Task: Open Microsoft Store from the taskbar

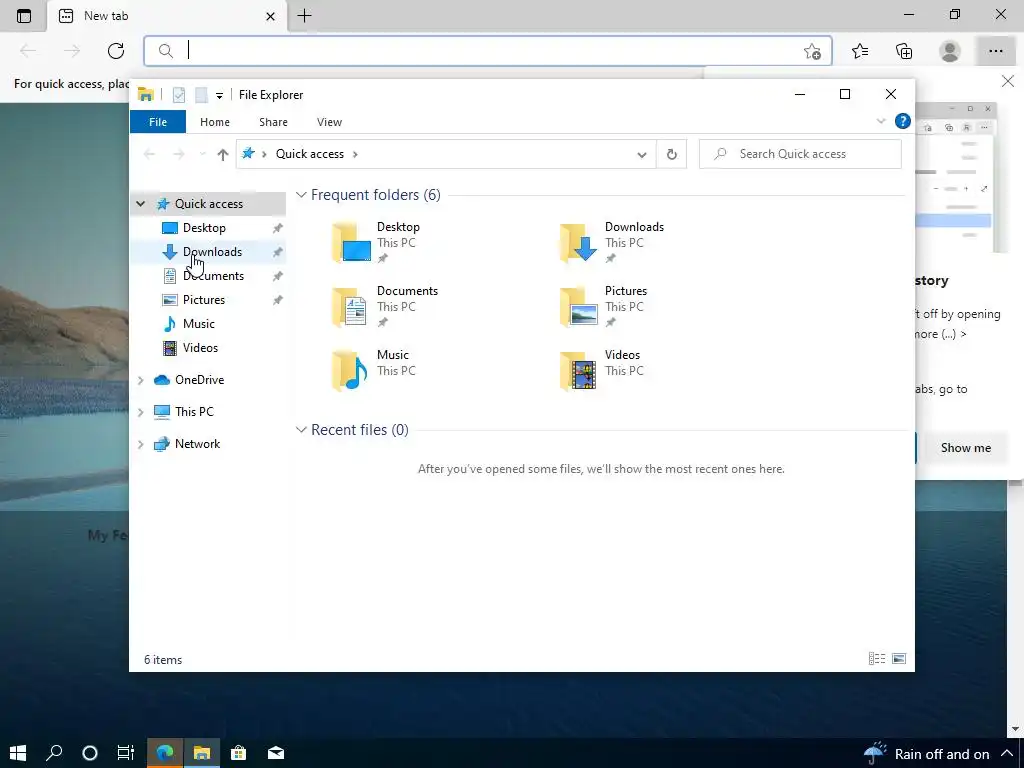Action: [238, 753]
